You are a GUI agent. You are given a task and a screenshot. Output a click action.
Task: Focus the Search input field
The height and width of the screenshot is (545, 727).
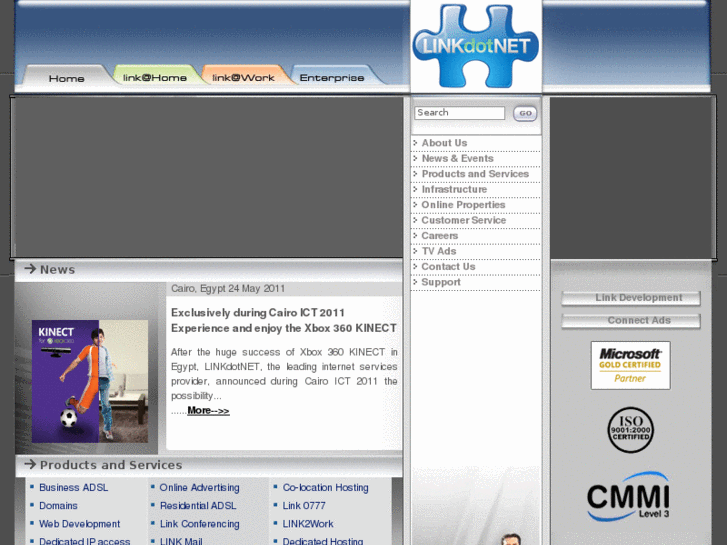pos(459,113)
